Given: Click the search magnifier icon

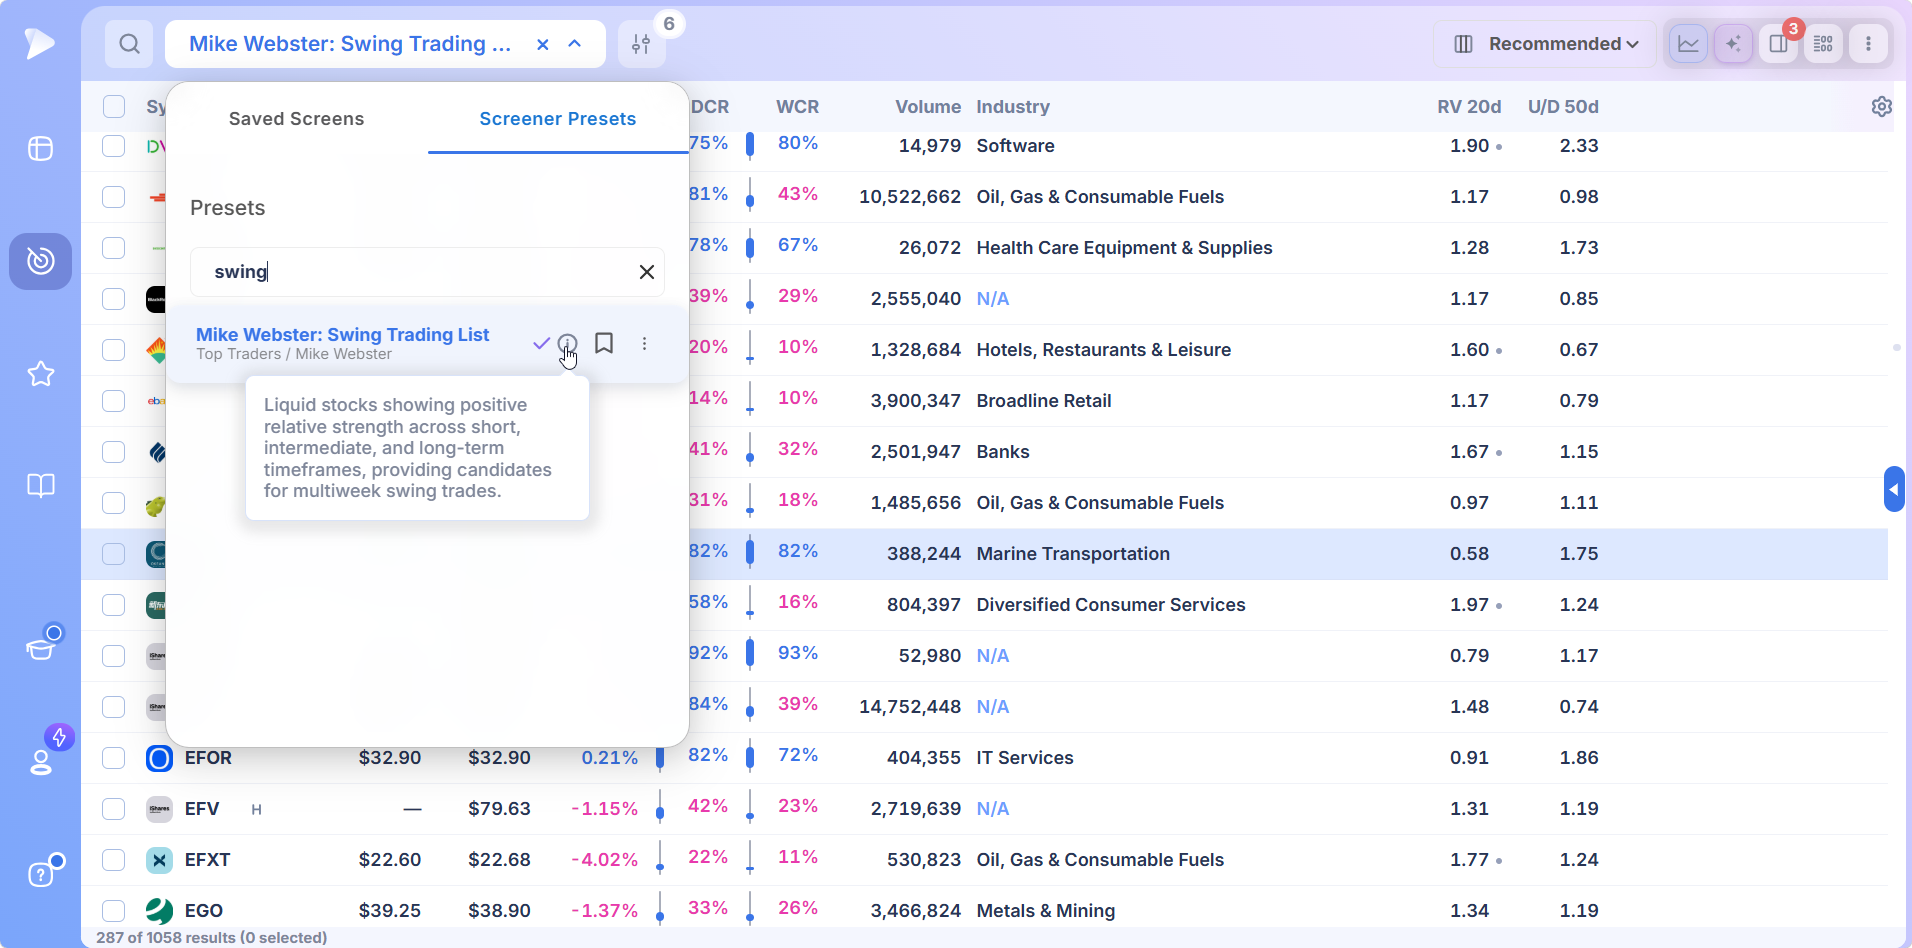Looking at the screenshot, I should (x=129, y=44).
